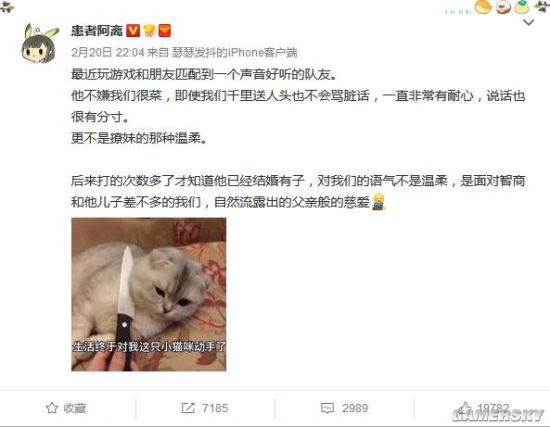This screenshot has height=427, width=550.
Task: Click the star favorite icon
Action: click(52, 408)
